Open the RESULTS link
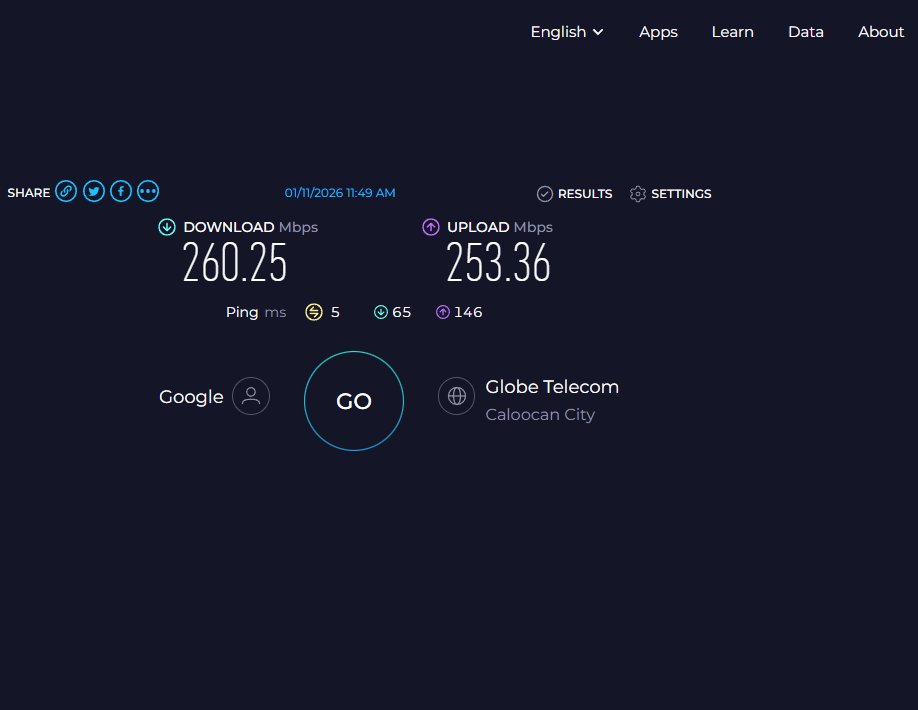This screenshot has width=918, height=710. click(585, 194)
